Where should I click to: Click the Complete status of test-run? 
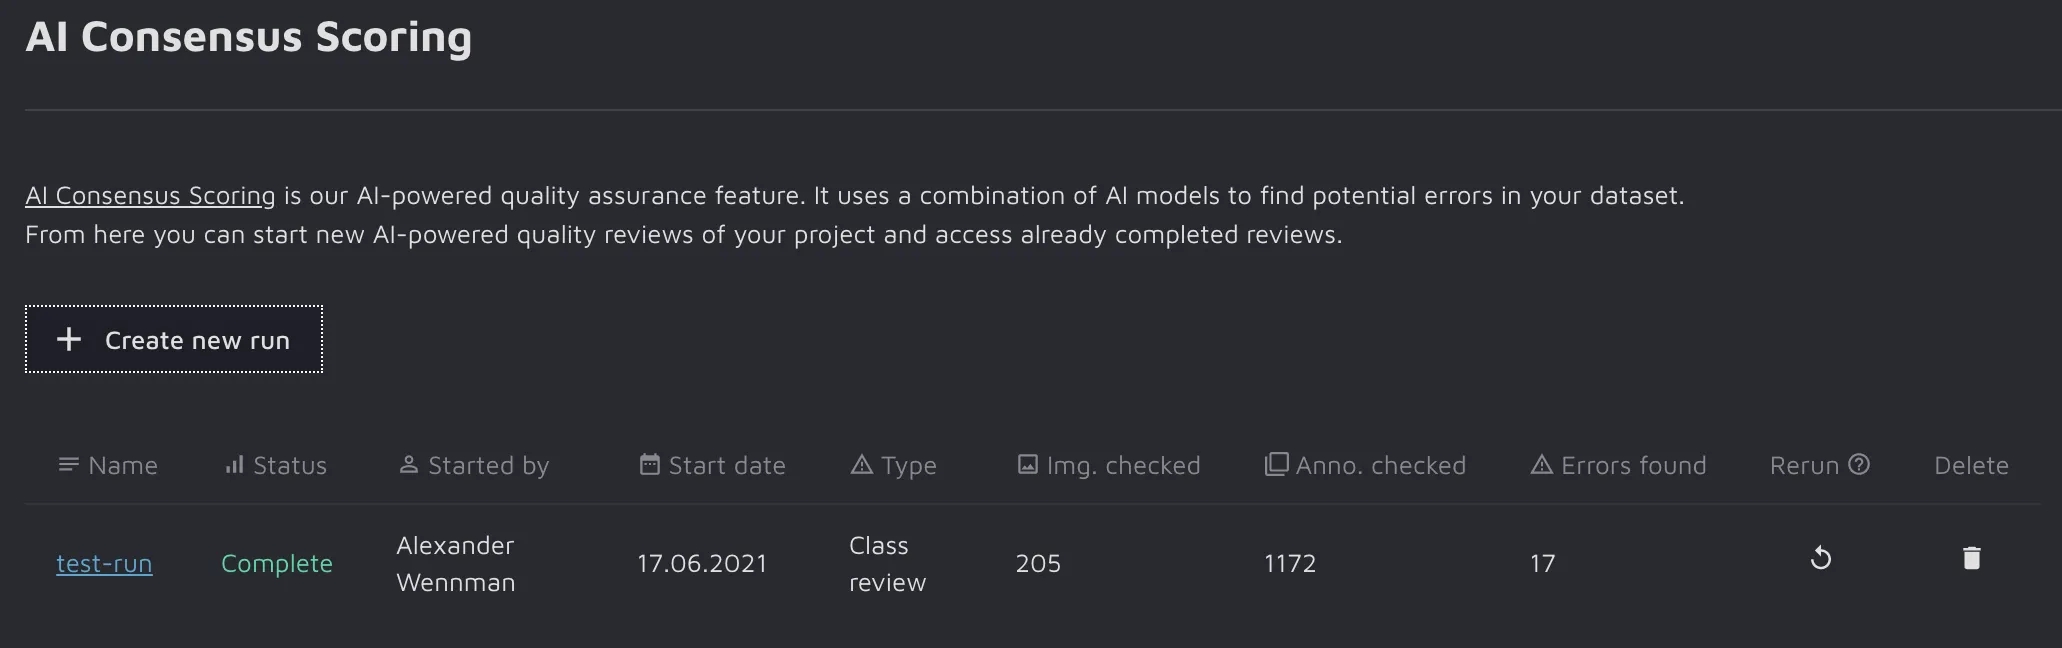click(x=276, y=564)
